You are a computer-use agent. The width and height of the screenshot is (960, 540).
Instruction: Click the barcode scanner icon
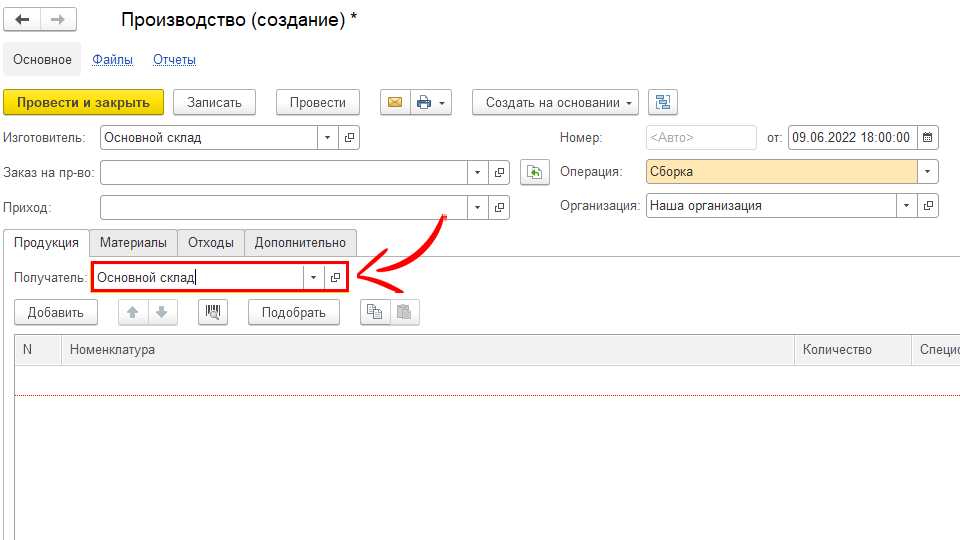pos(213,312)
